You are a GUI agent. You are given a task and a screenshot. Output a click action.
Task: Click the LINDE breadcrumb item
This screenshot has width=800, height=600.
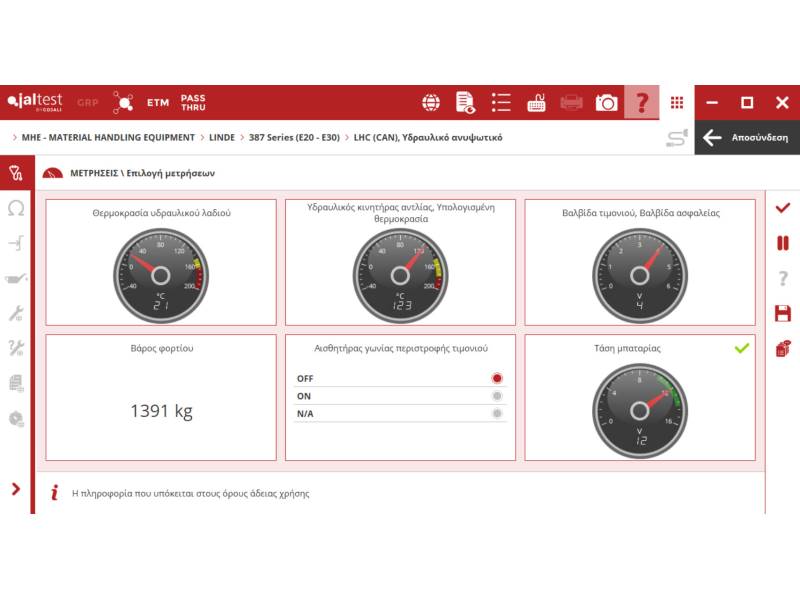pyautogui.click(x=222, y=137)
